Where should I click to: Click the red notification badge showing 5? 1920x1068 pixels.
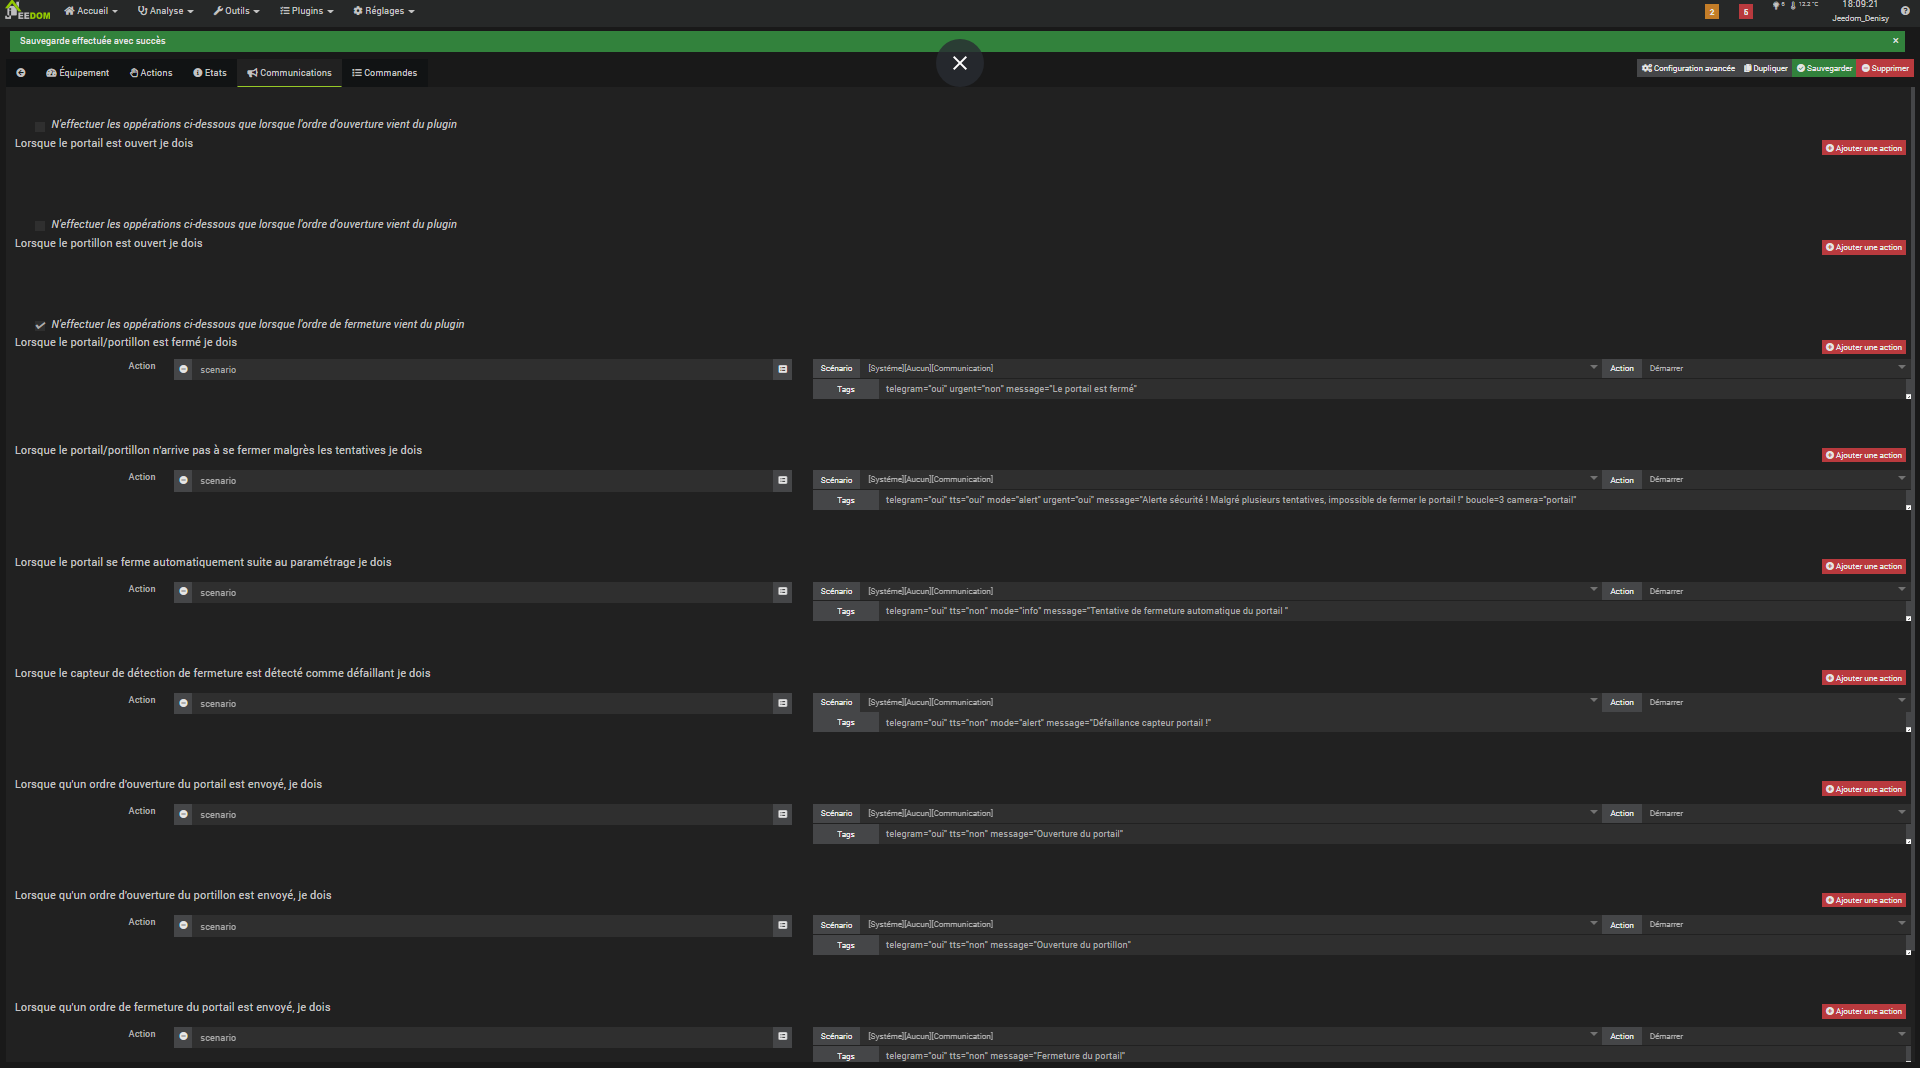click(x=1746, y=12)
